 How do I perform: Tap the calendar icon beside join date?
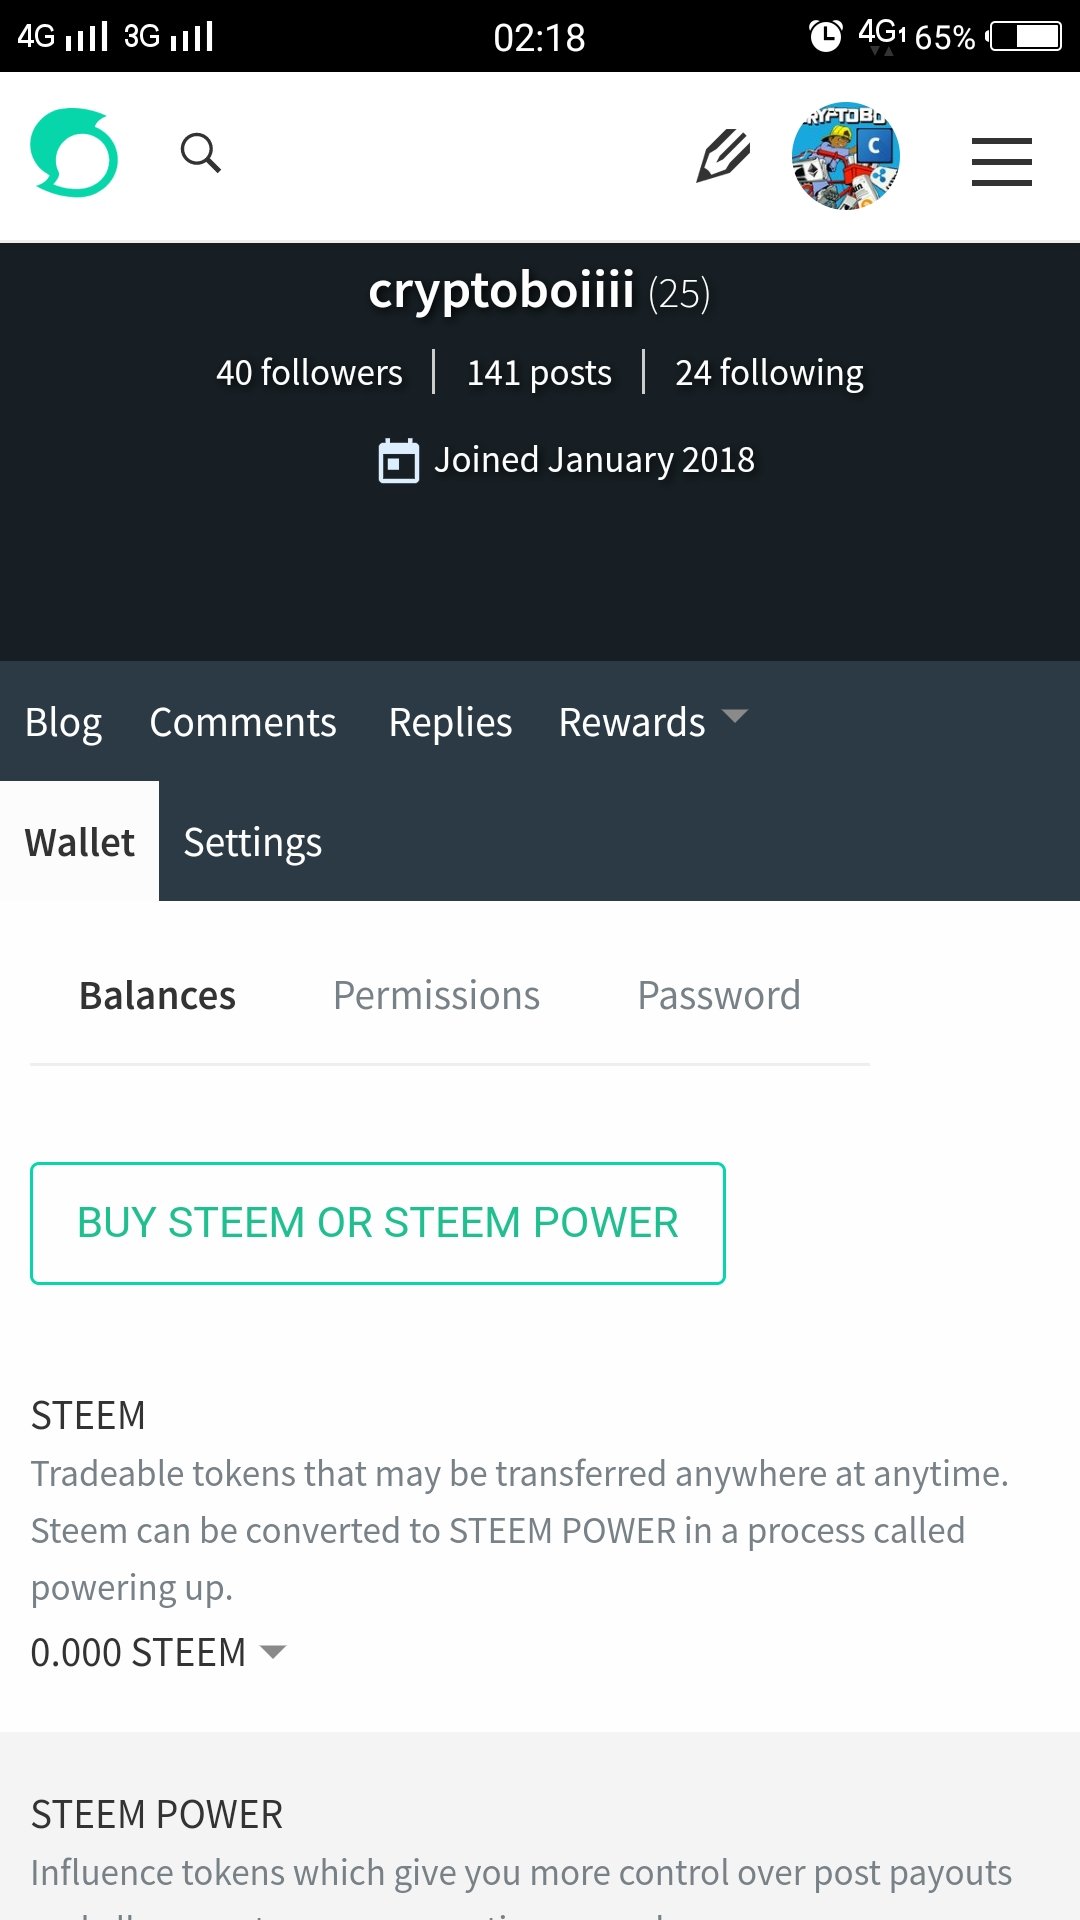click(x=398, y=461)
